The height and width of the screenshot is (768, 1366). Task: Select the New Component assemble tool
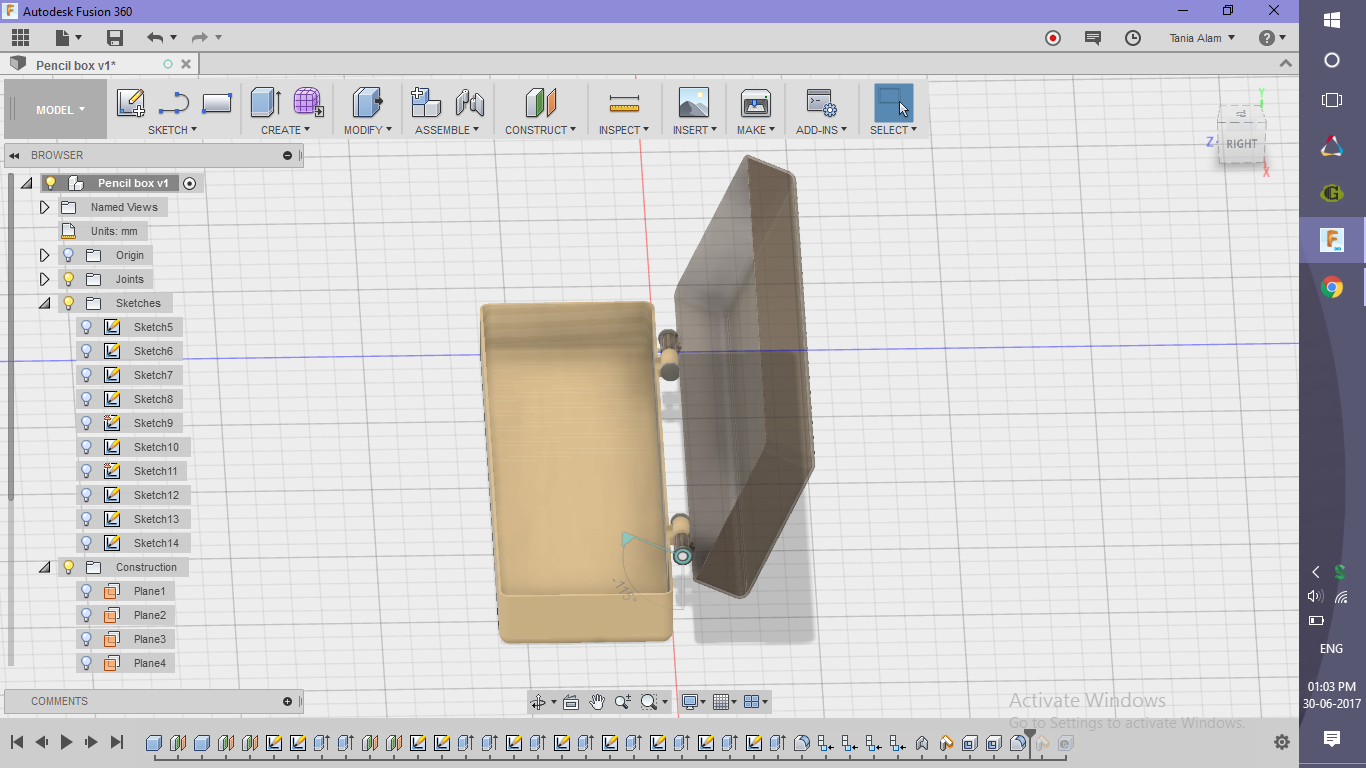426,103
